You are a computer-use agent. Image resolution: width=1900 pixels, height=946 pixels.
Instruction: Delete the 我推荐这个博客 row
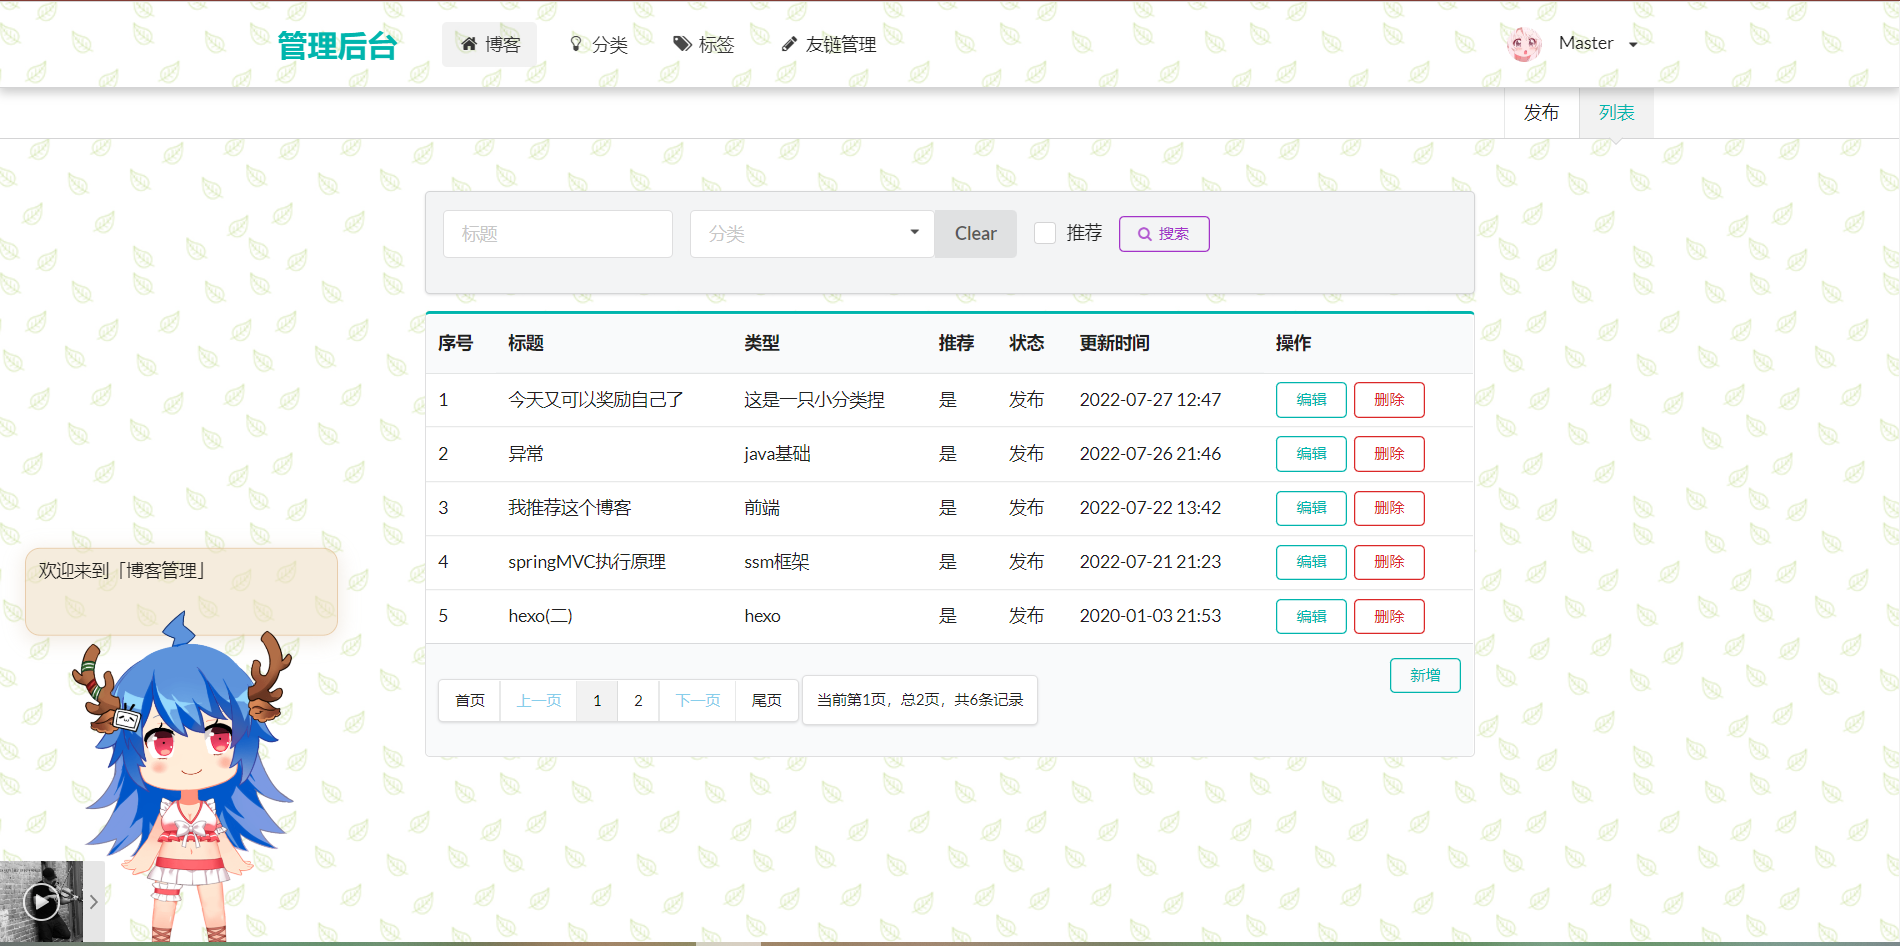click(x=1389, y=508)
